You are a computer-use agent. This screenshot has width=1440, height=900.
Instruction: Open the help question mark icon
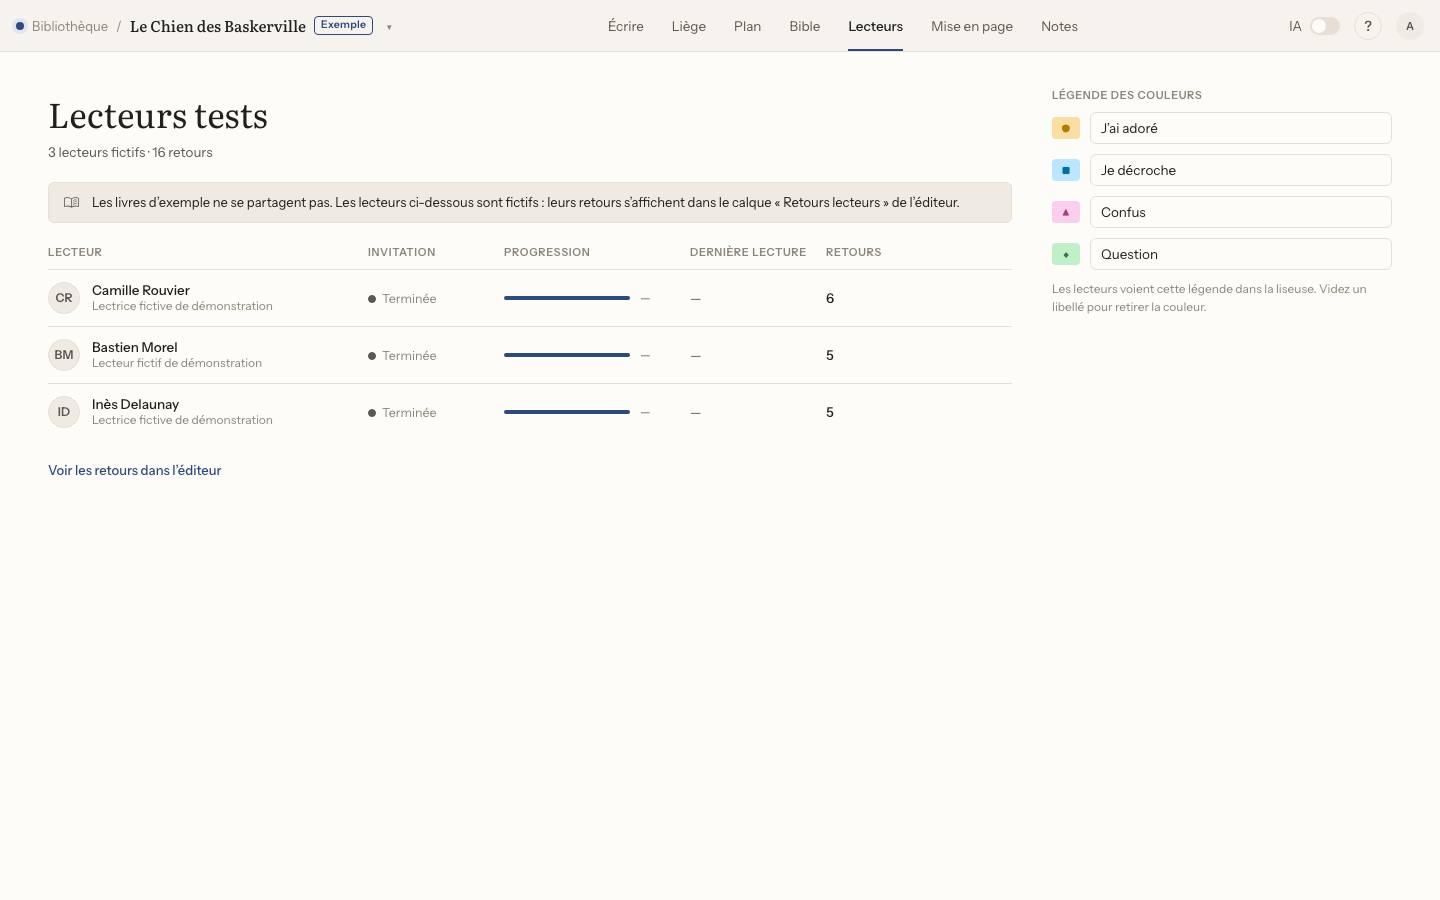tap(1368, 26)
